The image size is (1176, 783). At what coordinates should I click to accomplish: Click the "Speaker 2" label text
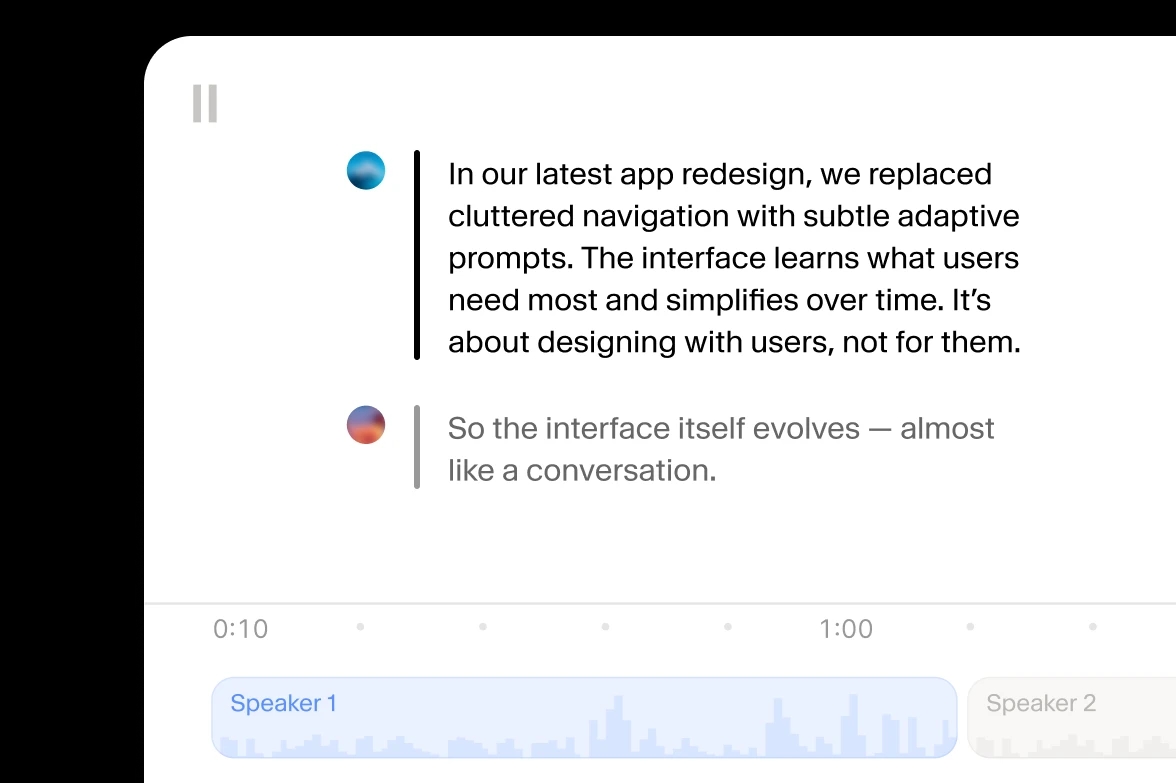1041,703
